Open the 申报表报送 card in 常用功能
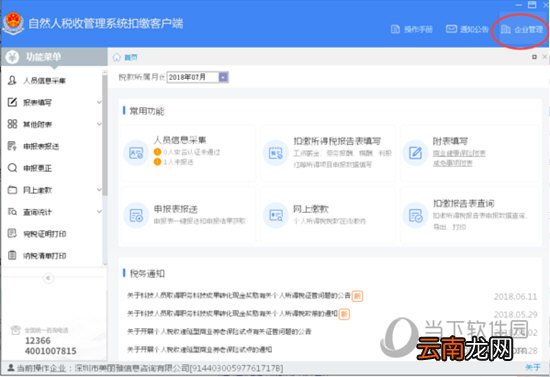This screenshot has width=550, height=377. point(188,215)
